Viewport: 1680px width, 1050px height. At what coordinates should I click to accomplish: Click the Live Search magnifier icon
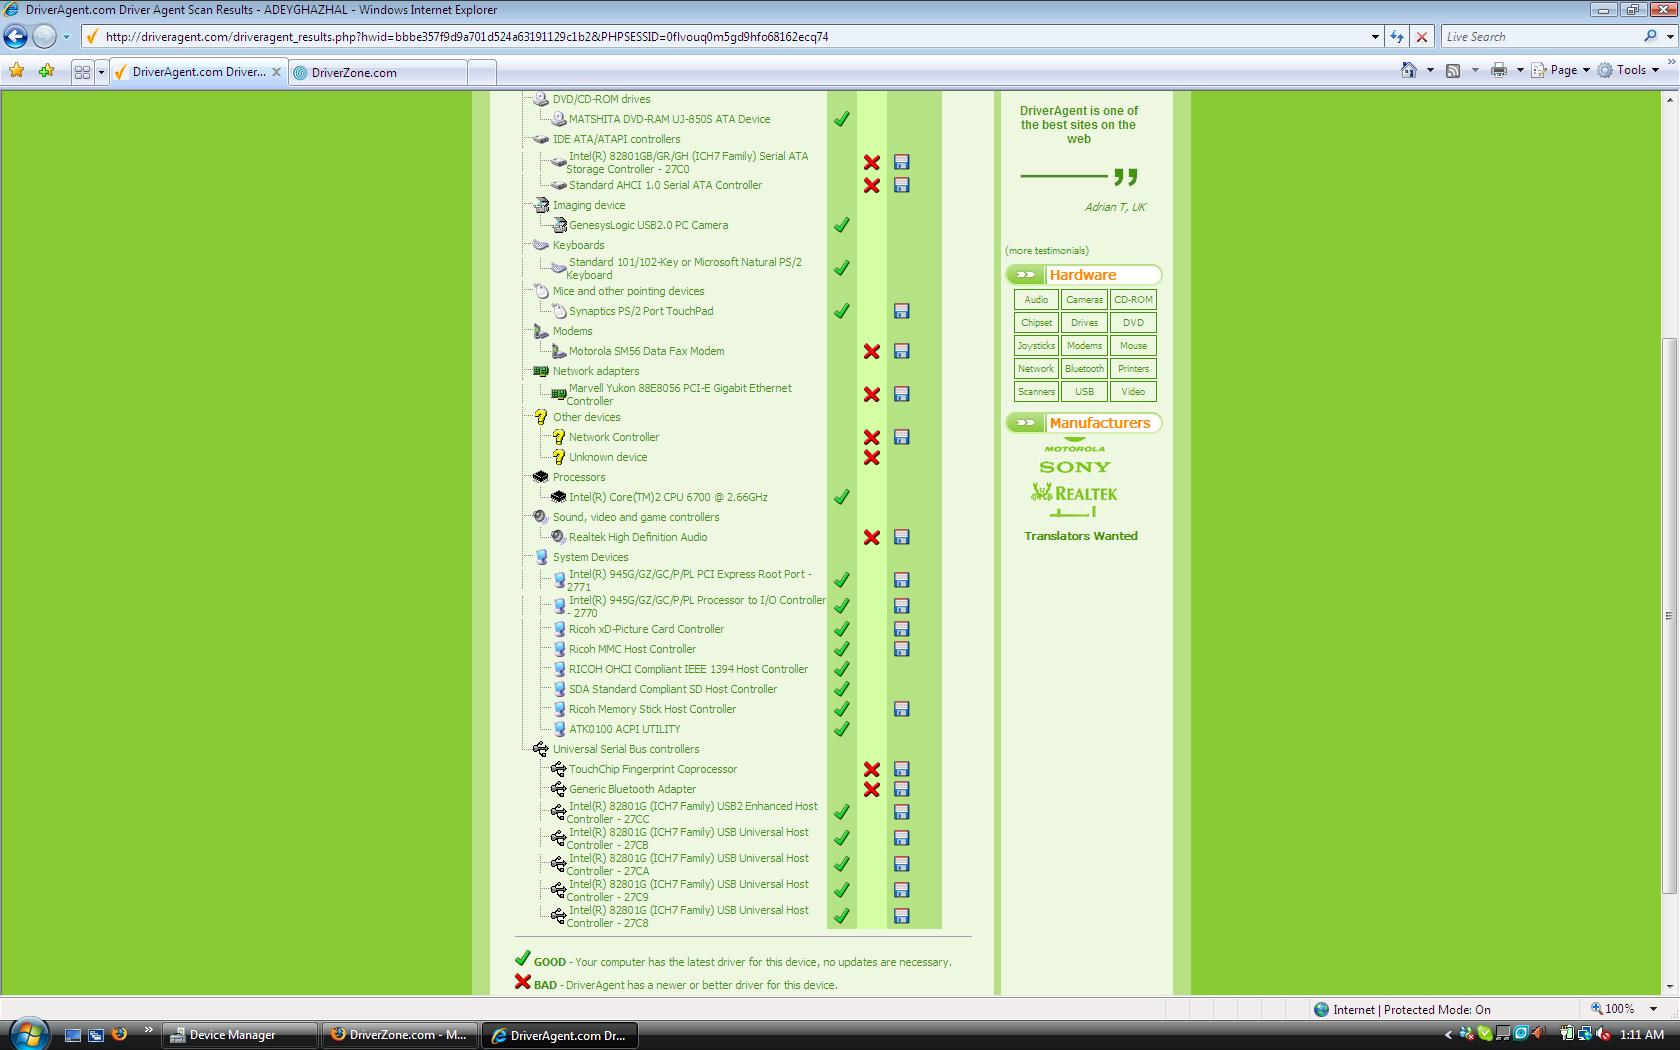tap(1650, 36)
